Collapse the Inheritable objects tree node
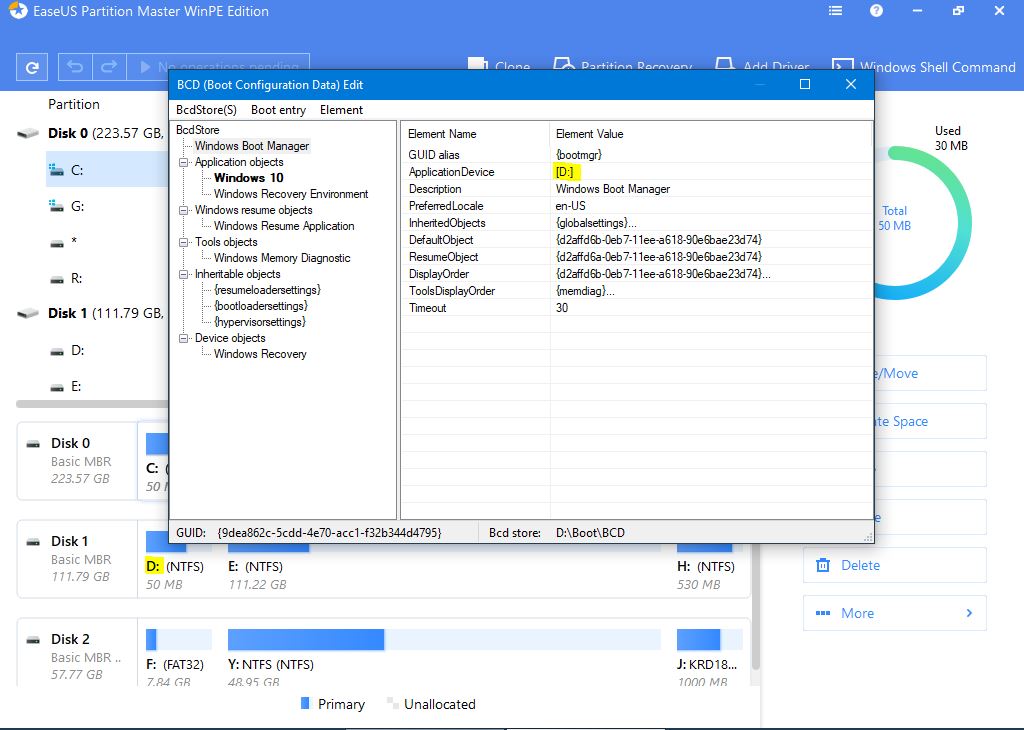 click(185, 274)
